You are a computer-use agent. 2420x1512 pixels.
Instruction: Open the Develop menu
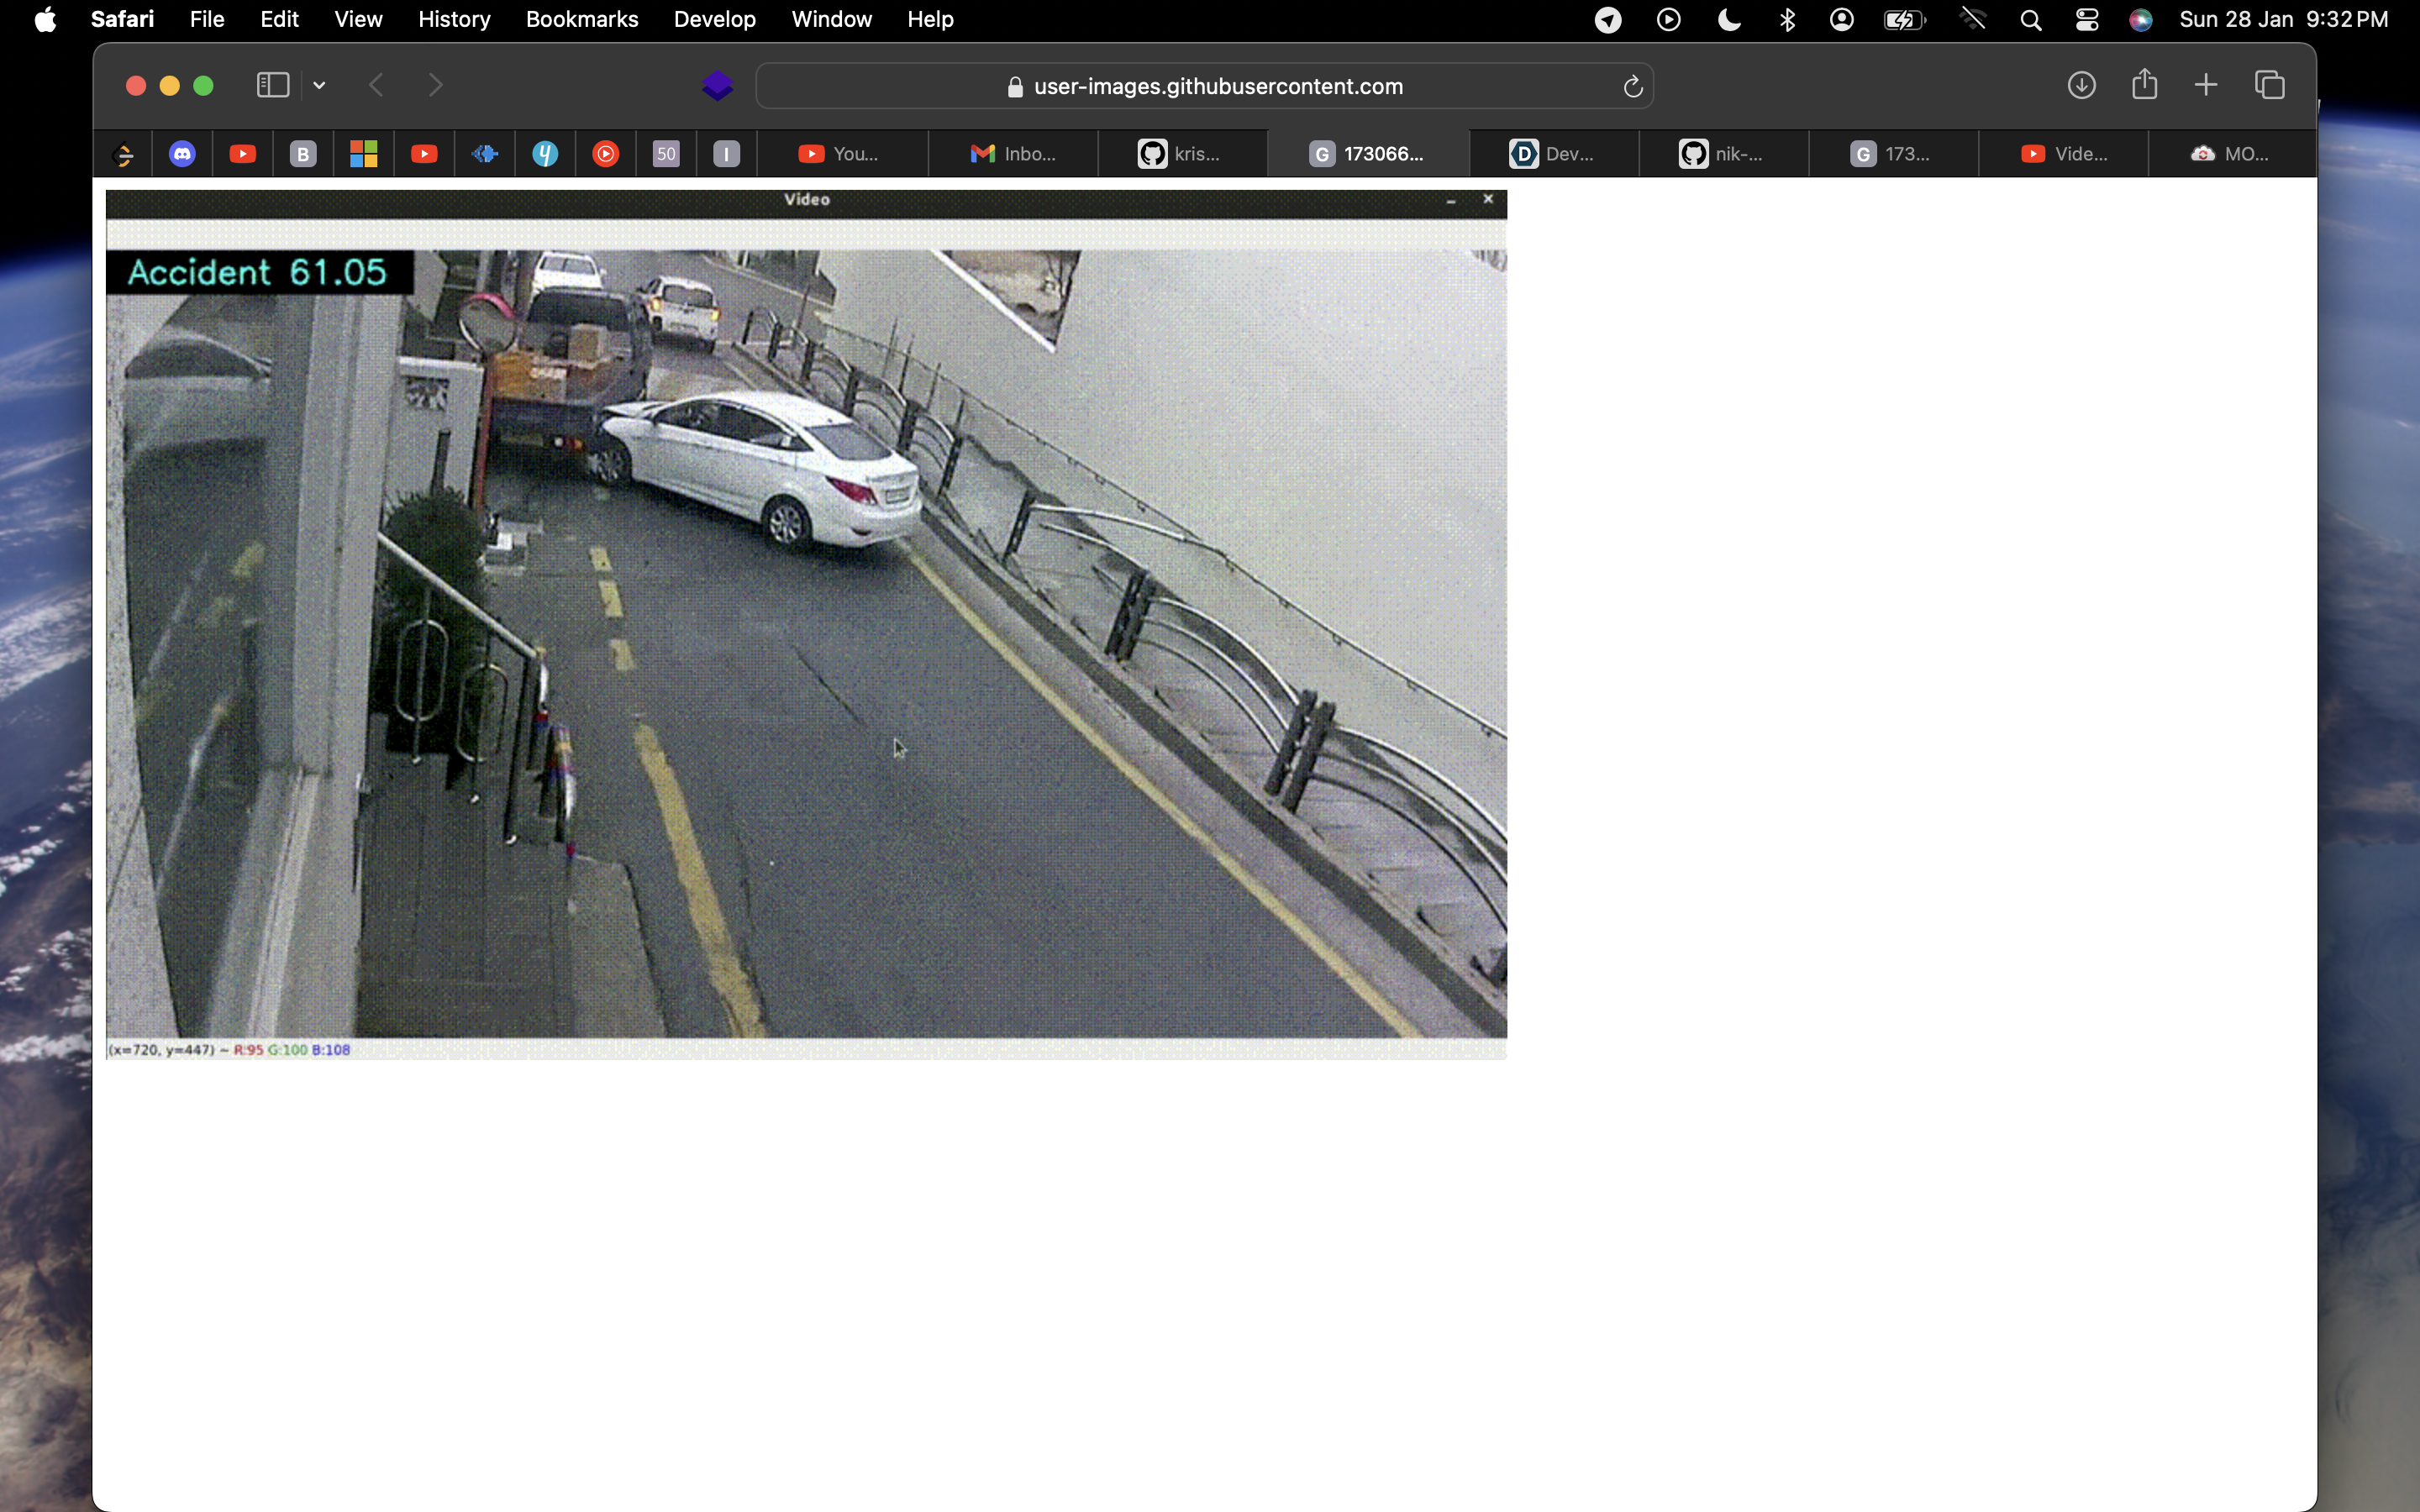click(714, 19)
